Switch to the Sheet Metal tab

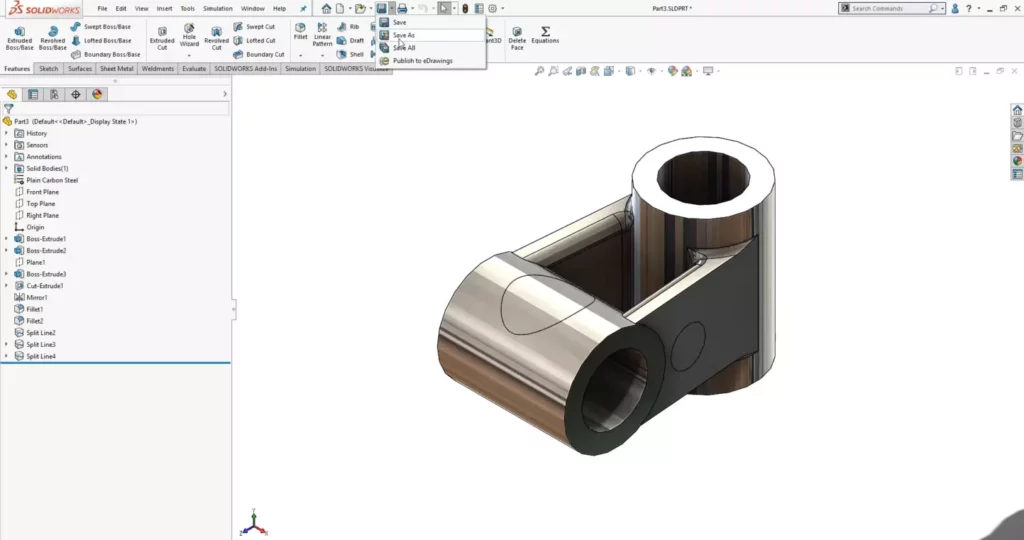(x=116, y=69)
